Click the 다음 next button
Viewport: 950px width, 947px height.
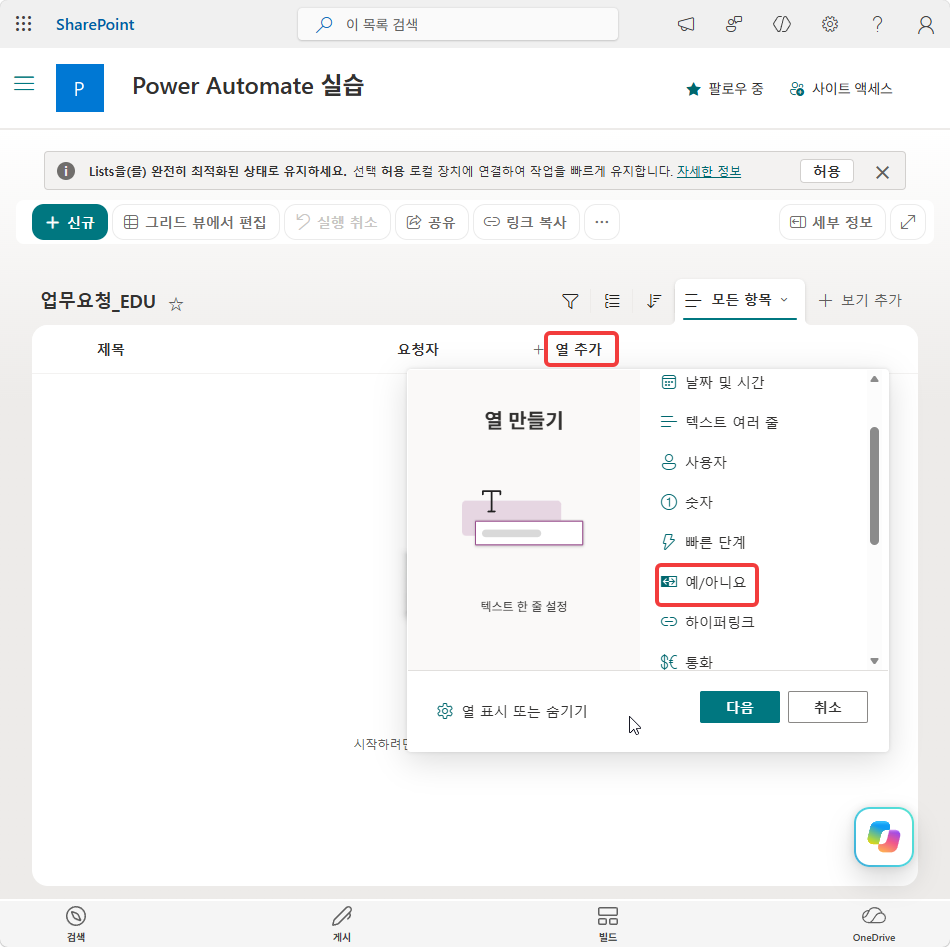click(x=740, y=707)
